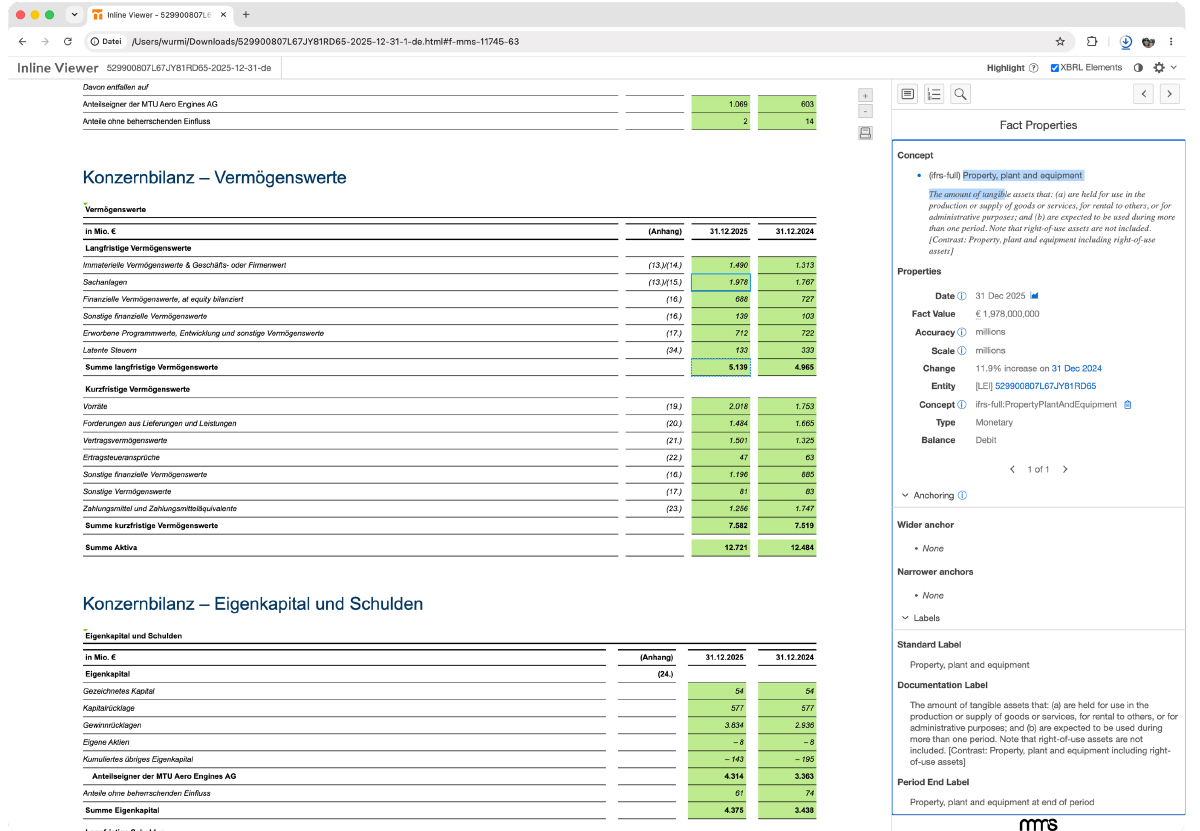
Task: Select the Vorräte 2.018 fact cell
Action: tap(720, 407)
